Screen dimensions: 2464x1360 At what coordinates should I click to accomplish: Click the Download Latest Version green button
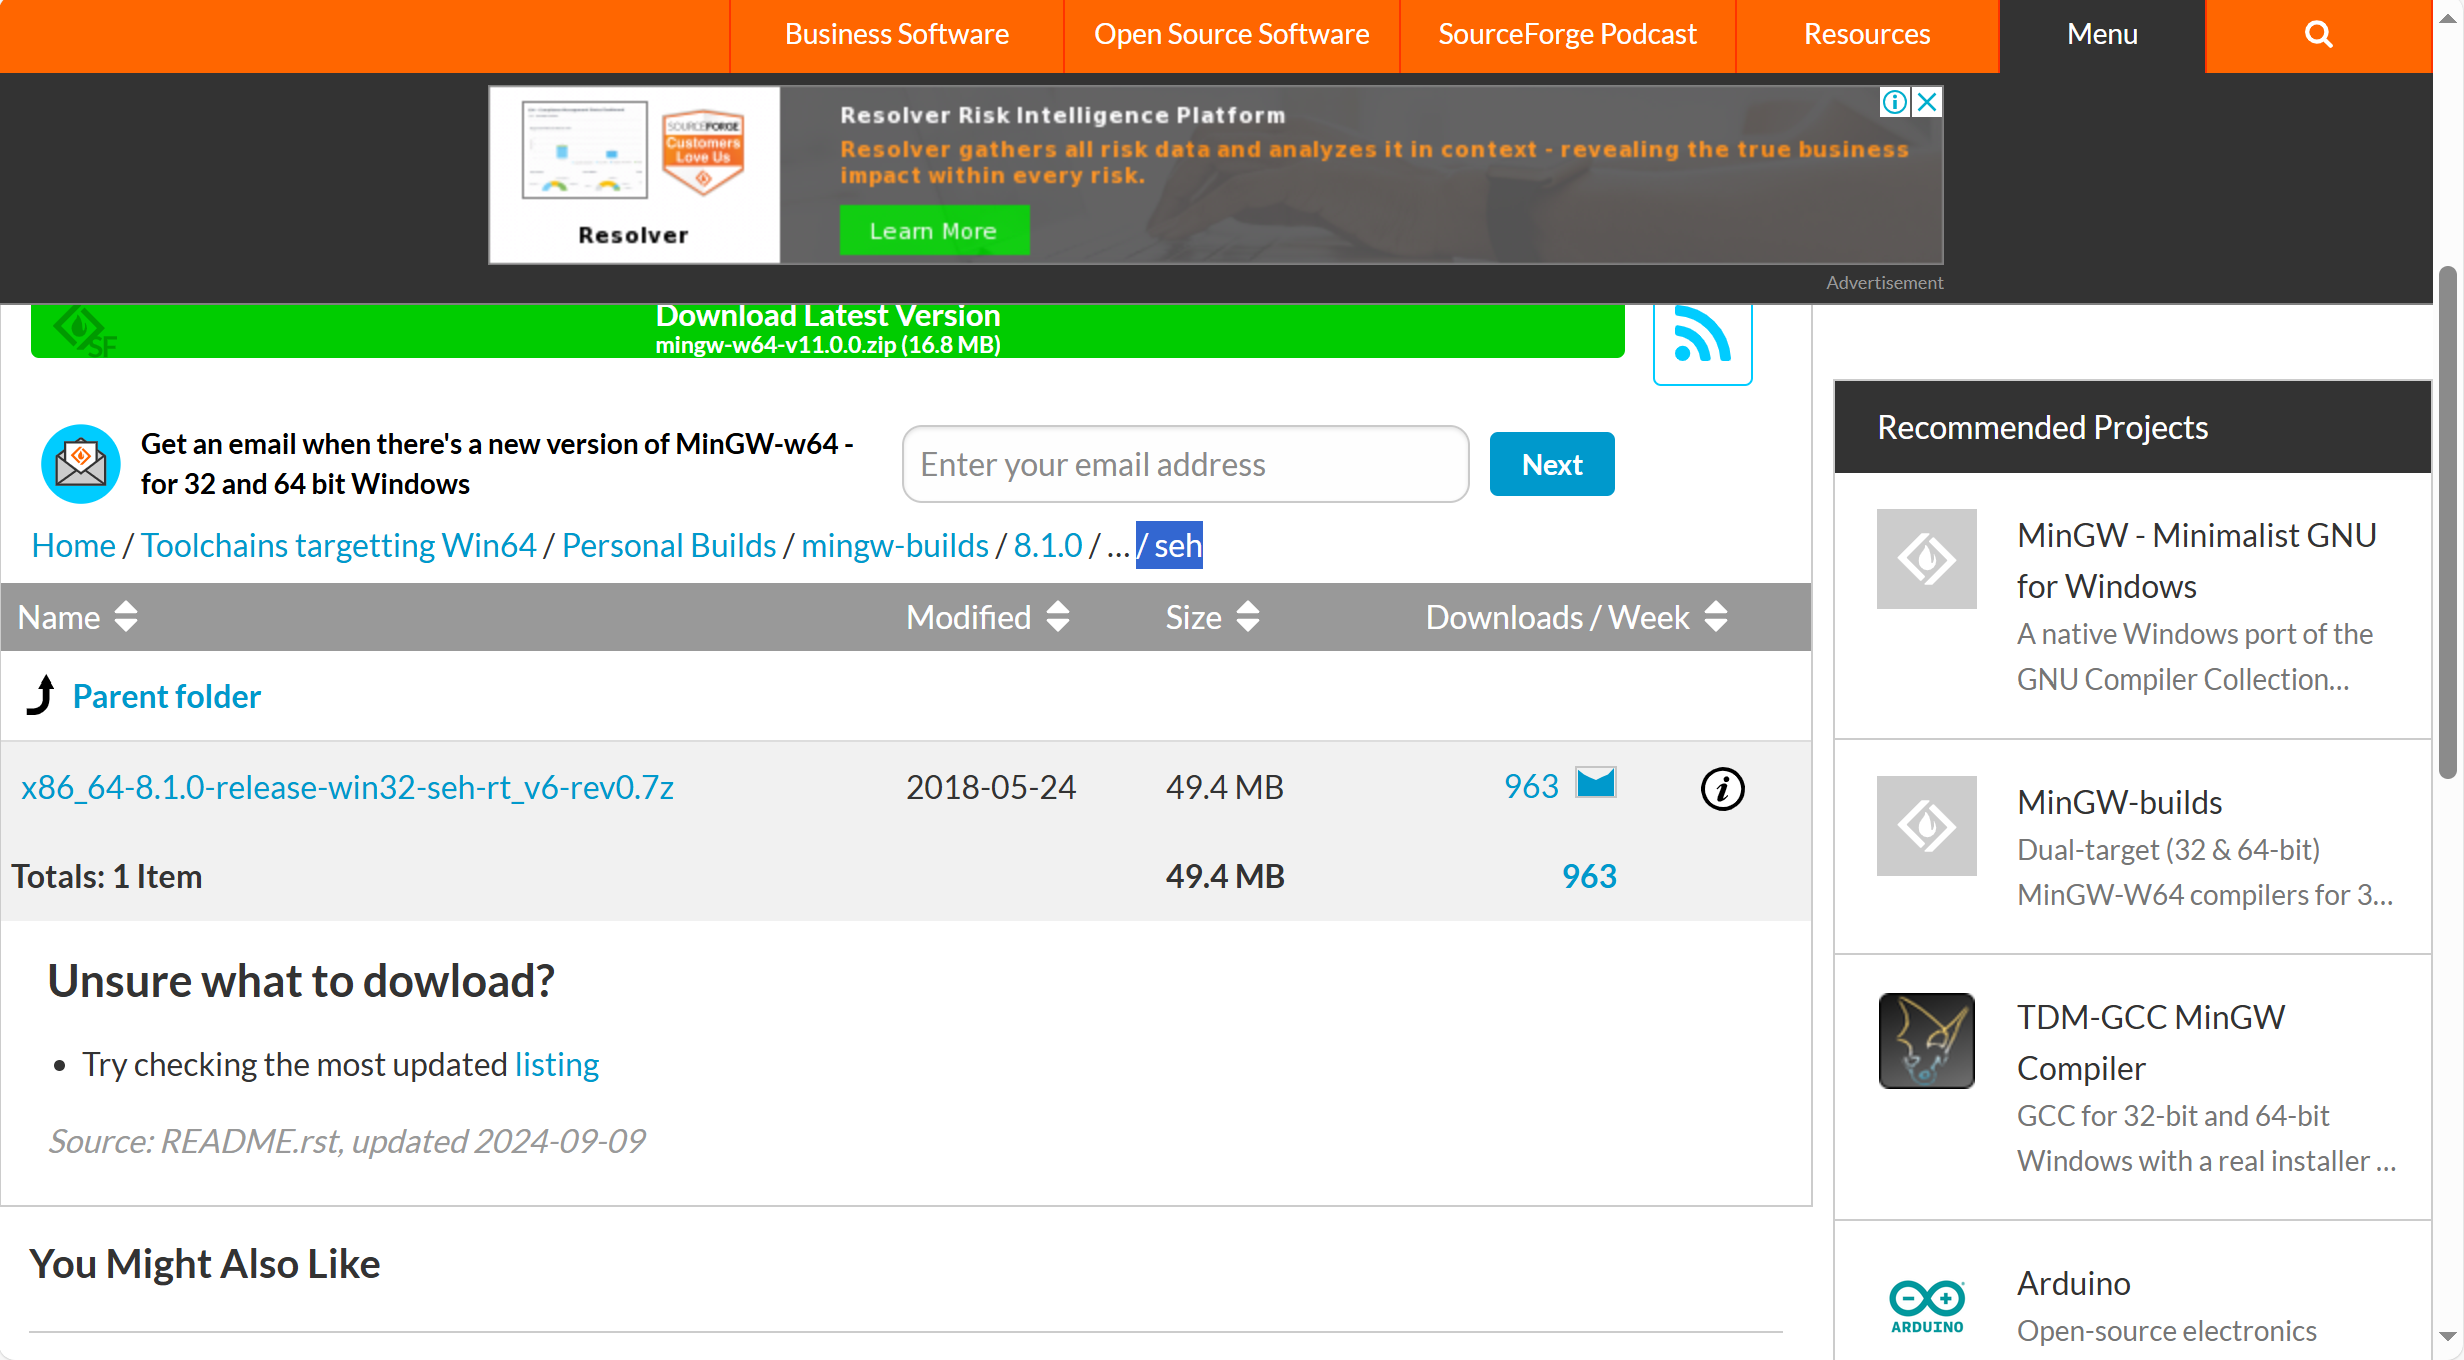(827, 330)
